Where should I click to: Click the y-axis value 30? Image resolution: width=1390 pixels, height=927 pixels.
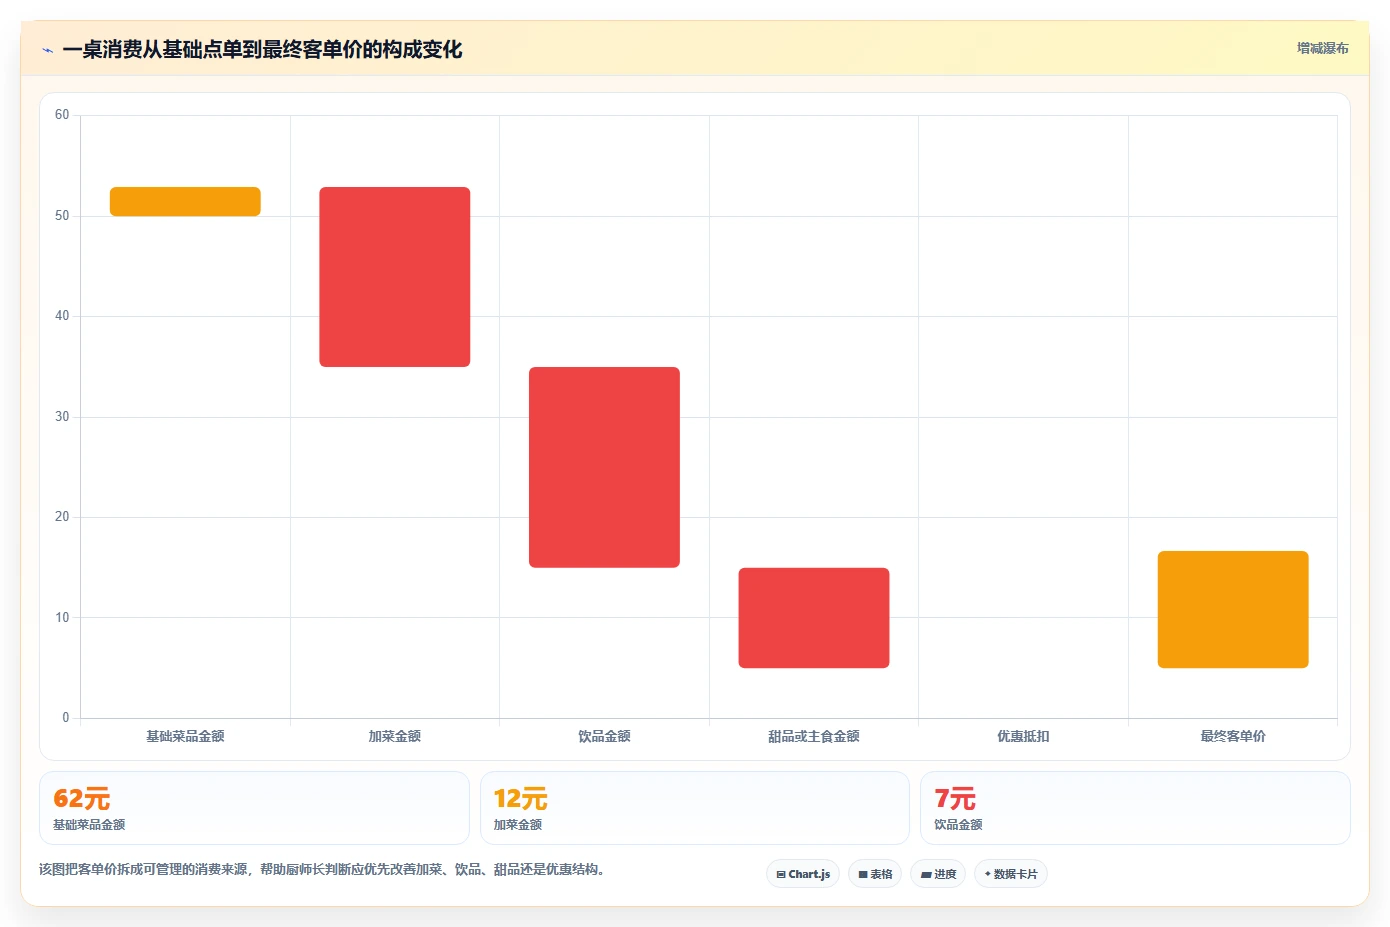tap(62, 417)
